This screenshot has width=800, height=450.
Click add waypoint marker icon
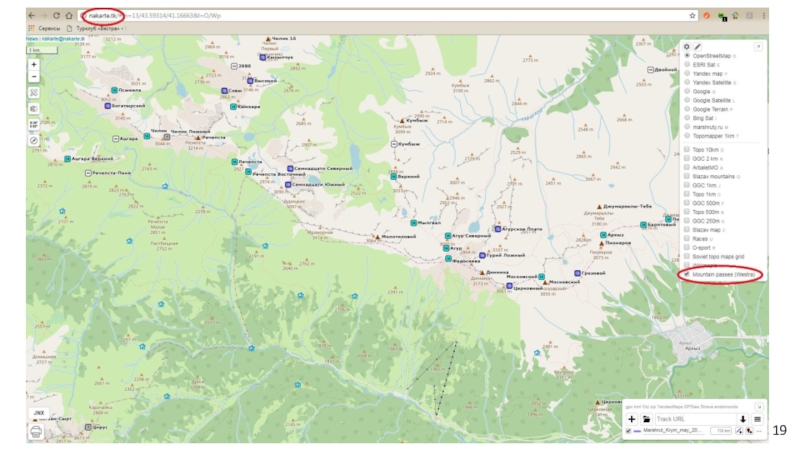pyautogui.click(x=749, y=431)
